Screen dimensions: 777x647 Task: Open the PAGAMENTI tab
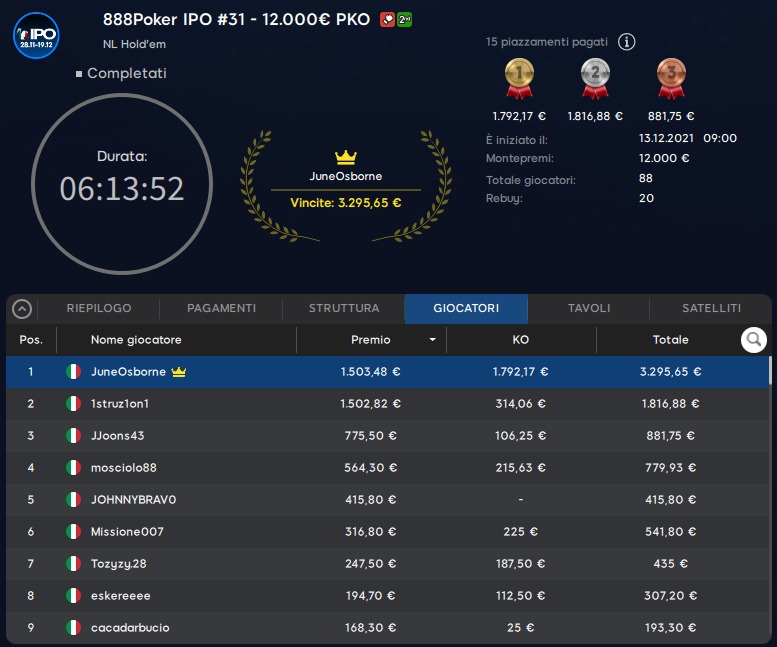(221, 308)
